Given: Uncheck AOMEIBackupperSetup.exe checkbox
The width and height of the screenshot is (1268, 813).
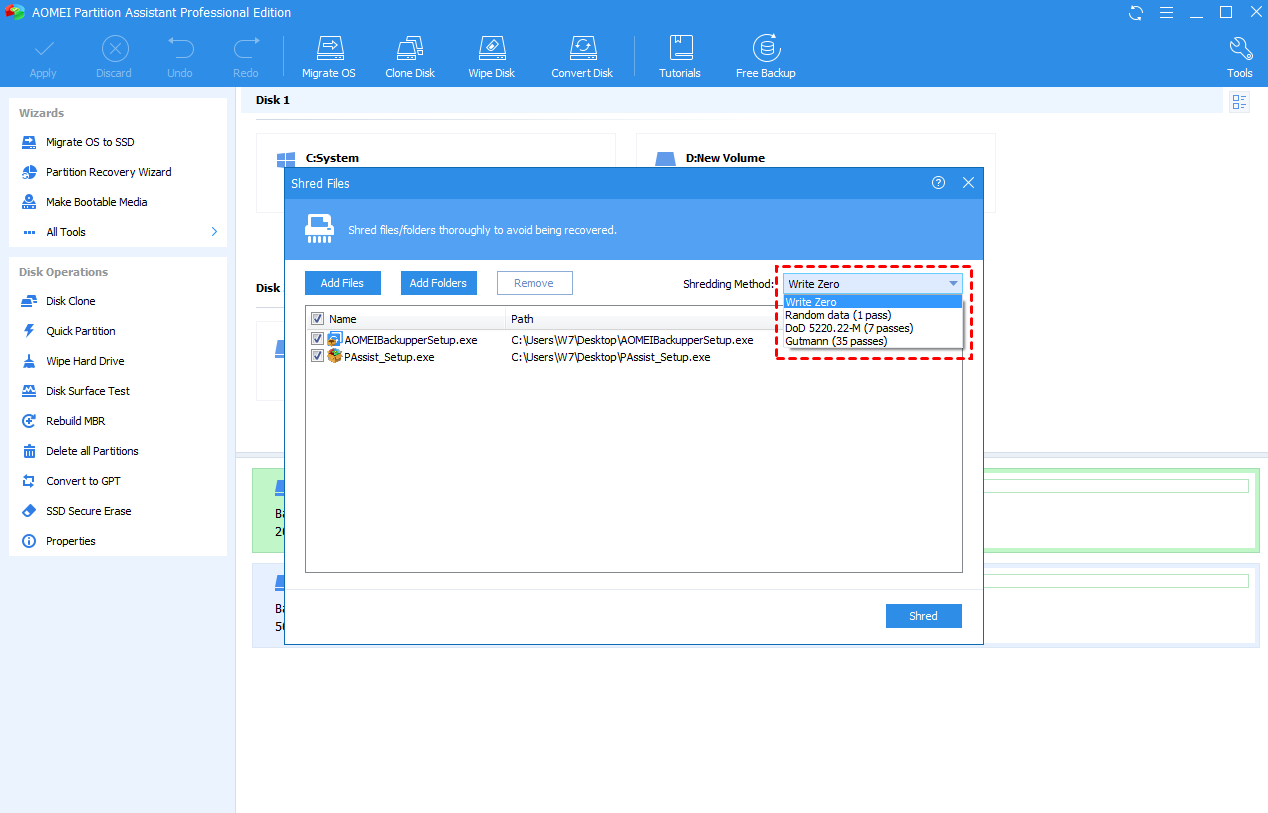Looking at the screenshot, I should 317,339.
